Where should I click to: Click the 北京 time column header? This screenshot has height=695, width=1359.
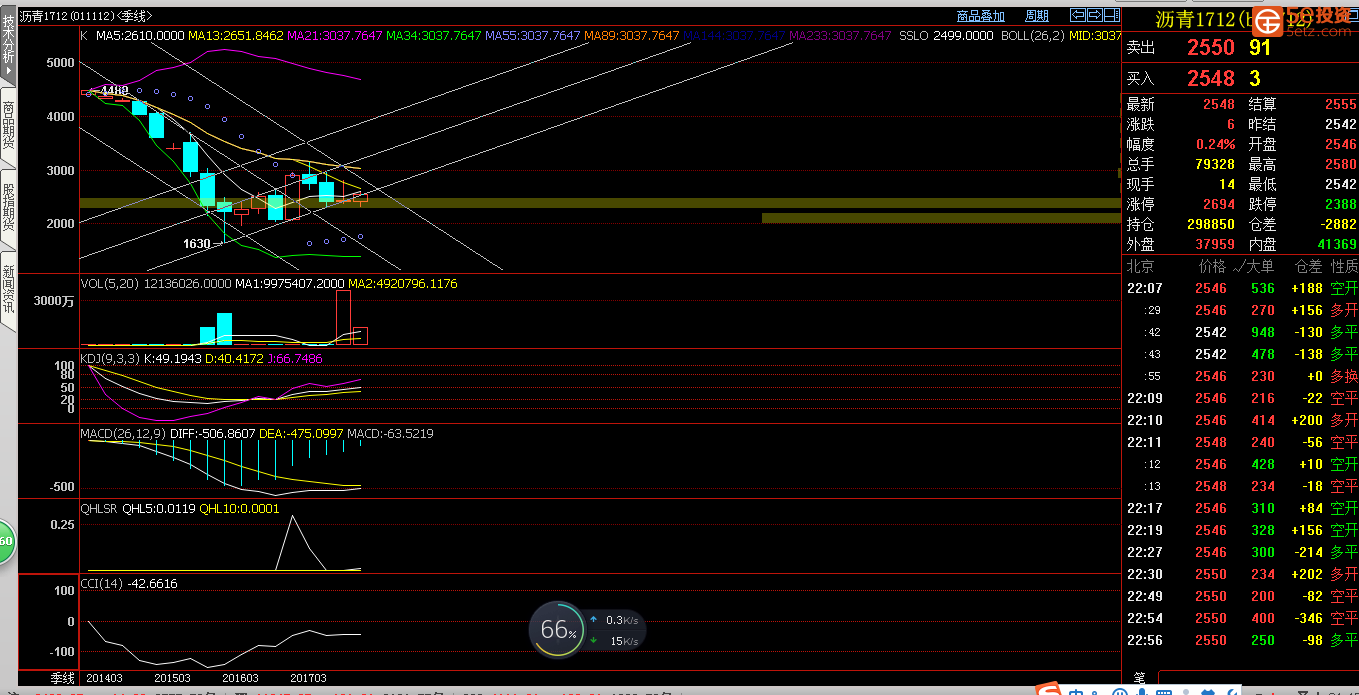1140,266
